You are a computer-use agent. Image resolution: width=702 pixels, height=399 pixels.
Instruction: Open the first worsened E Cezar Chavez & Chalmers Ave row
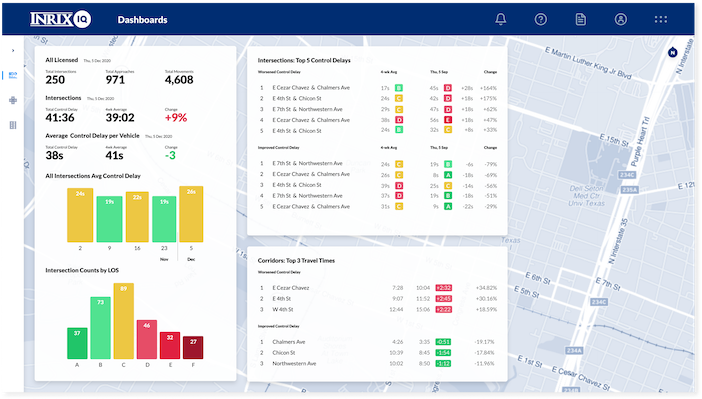[377, 88]
